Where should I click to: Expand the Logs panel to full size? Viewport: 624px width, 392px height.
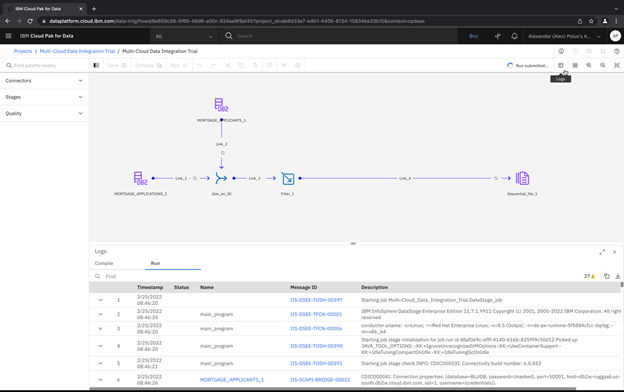[x=602, y=252]
